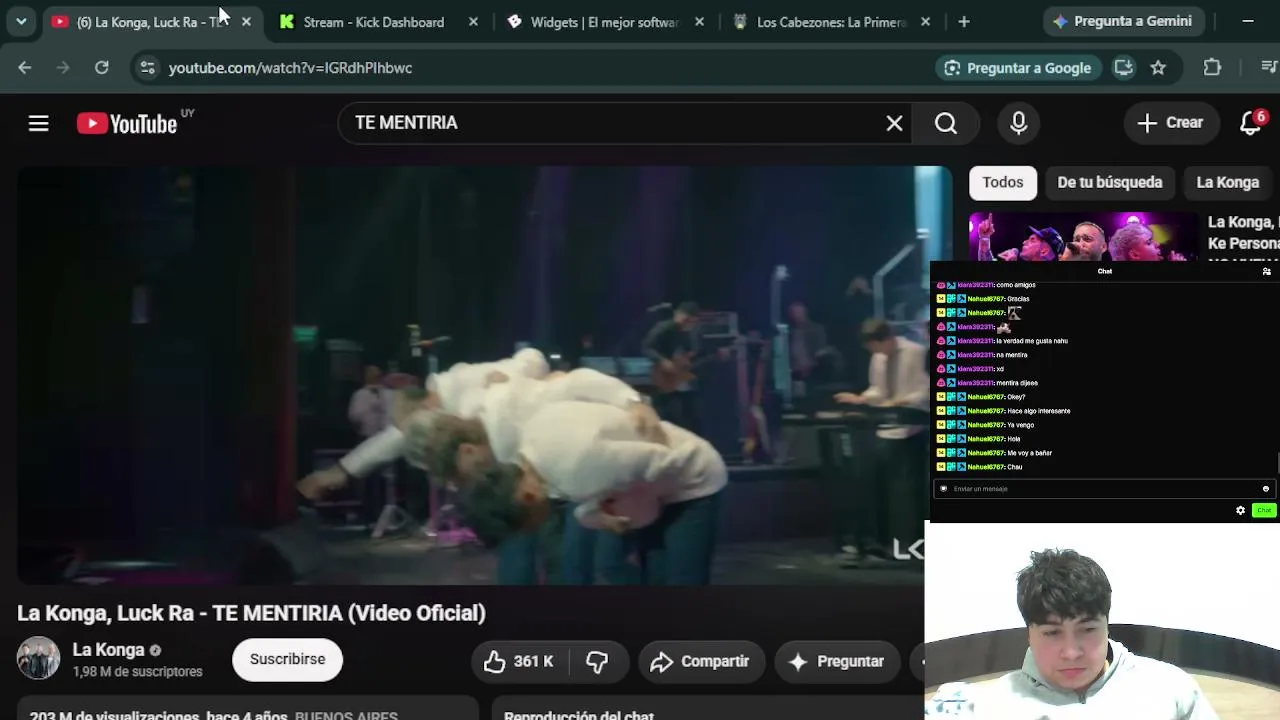Go back with the browser back arrow

[x=25, y=68]
